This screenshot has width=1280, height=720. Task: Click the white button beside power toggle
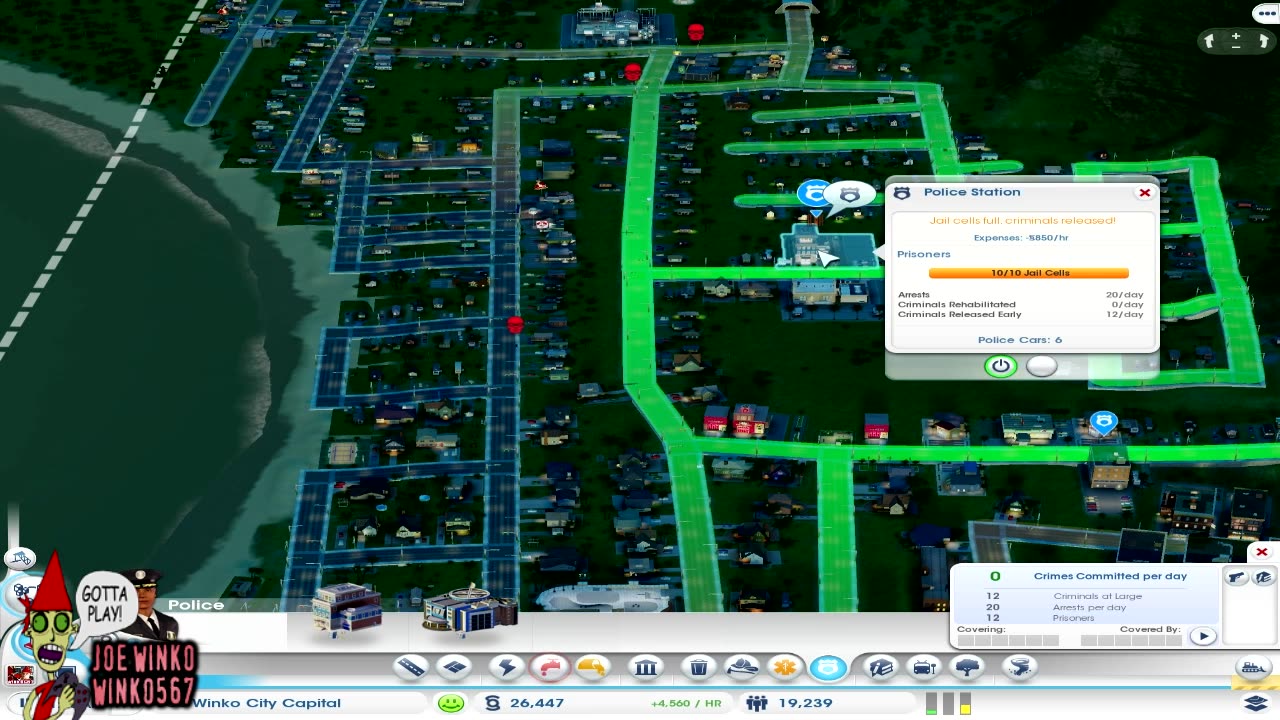(1042, 366)
